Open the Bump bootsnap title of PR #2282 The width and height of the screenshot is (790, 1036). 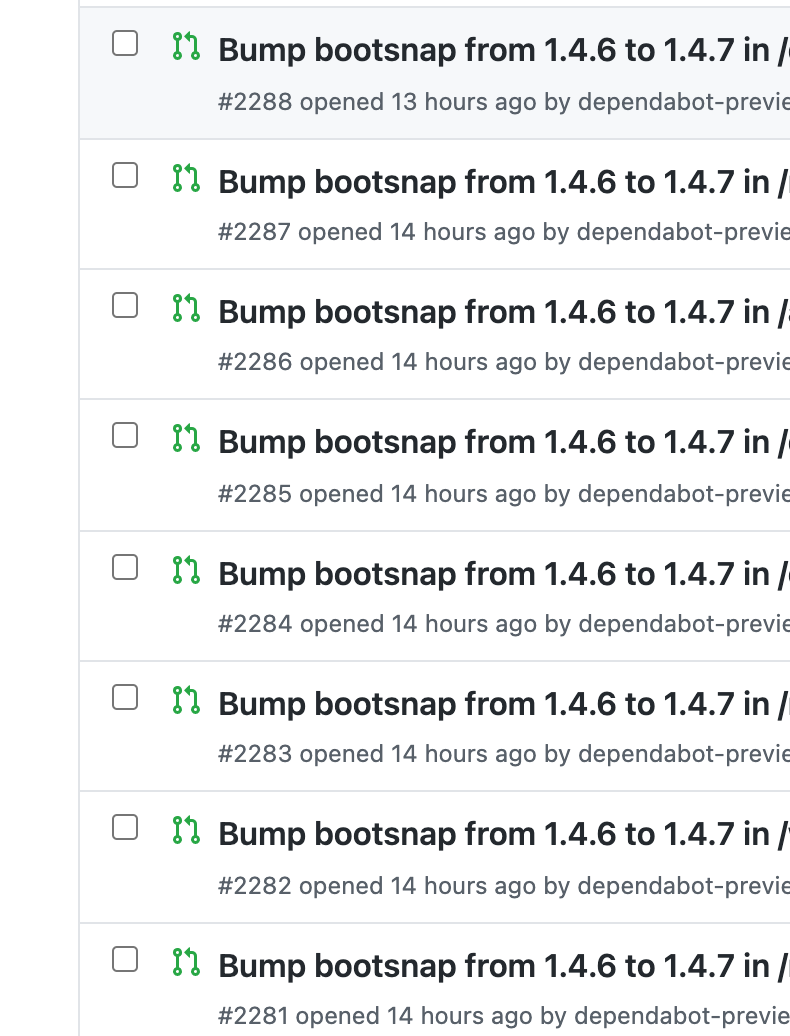pyautogui.click(x=504, y=834)
